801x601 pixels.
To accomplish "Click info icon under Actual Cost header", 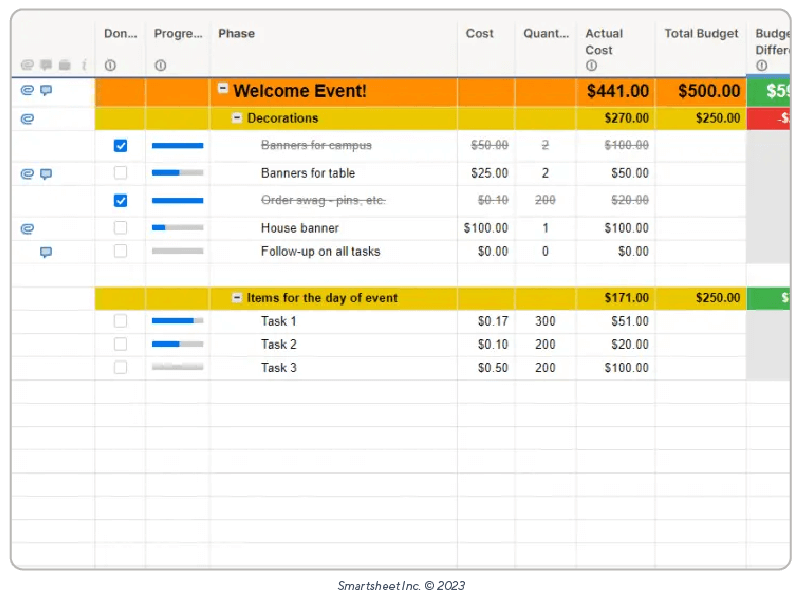I will (x=591, y=66).
